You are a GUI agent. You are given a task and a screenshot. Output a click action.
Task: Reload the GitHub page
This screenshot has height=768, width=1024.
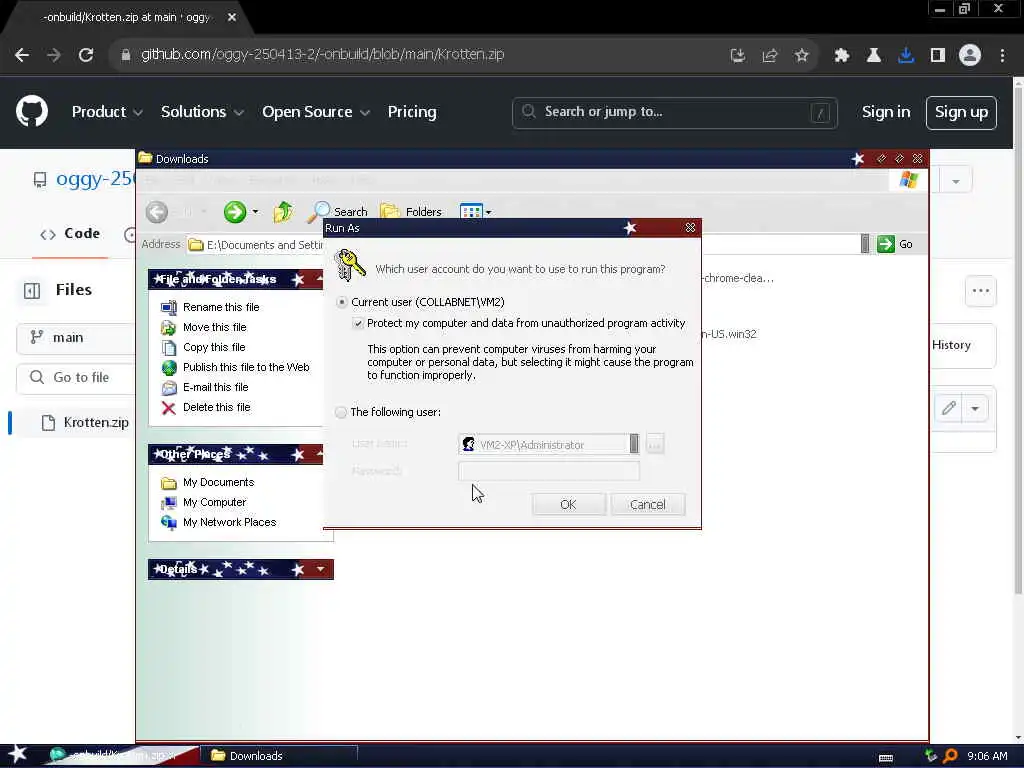86,55
